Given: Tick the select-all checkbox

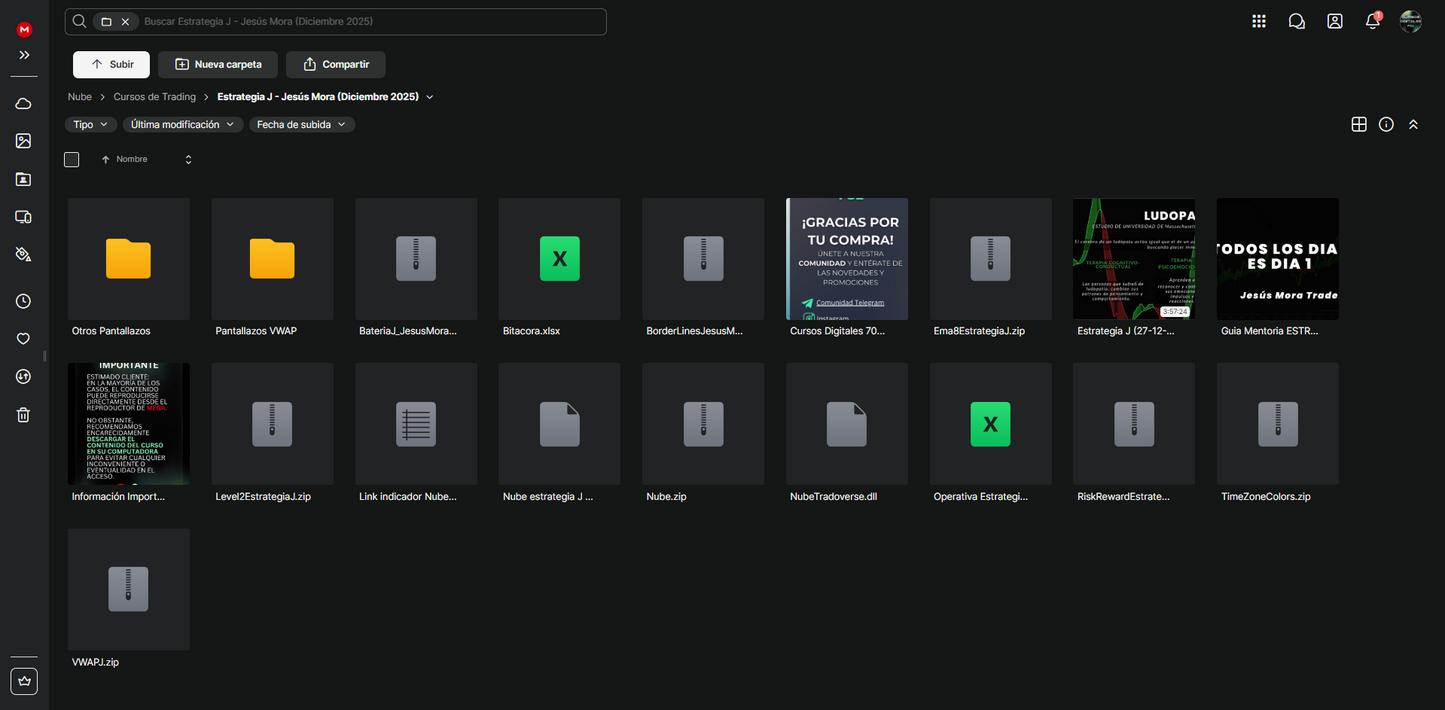Looking at the screenshot, I should coord(72,160).
